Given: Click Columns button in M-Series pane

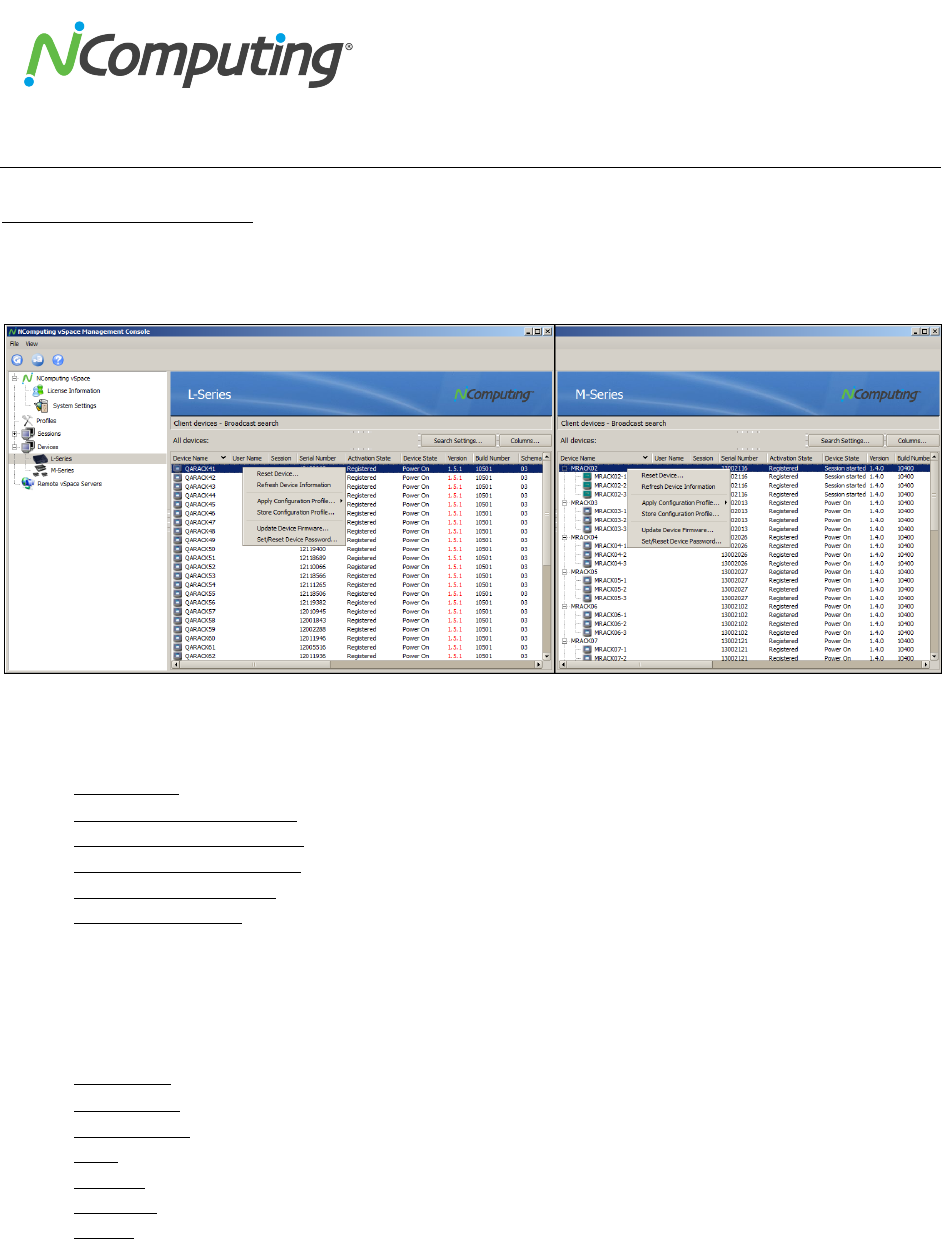Looking at the screenshot, I should pos(912,440).
